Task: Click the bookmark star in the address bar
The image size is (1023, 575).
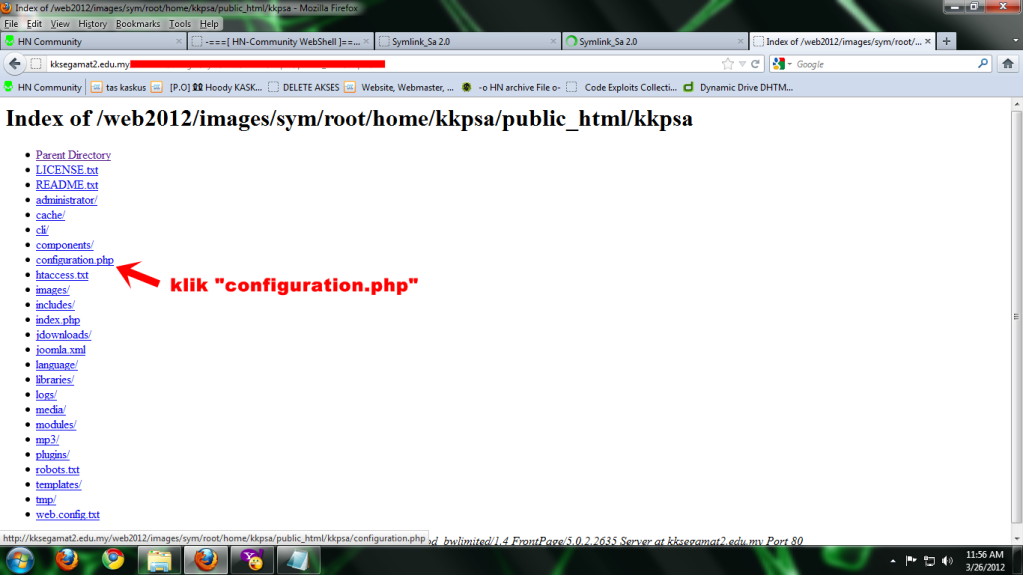Action: 728,64
